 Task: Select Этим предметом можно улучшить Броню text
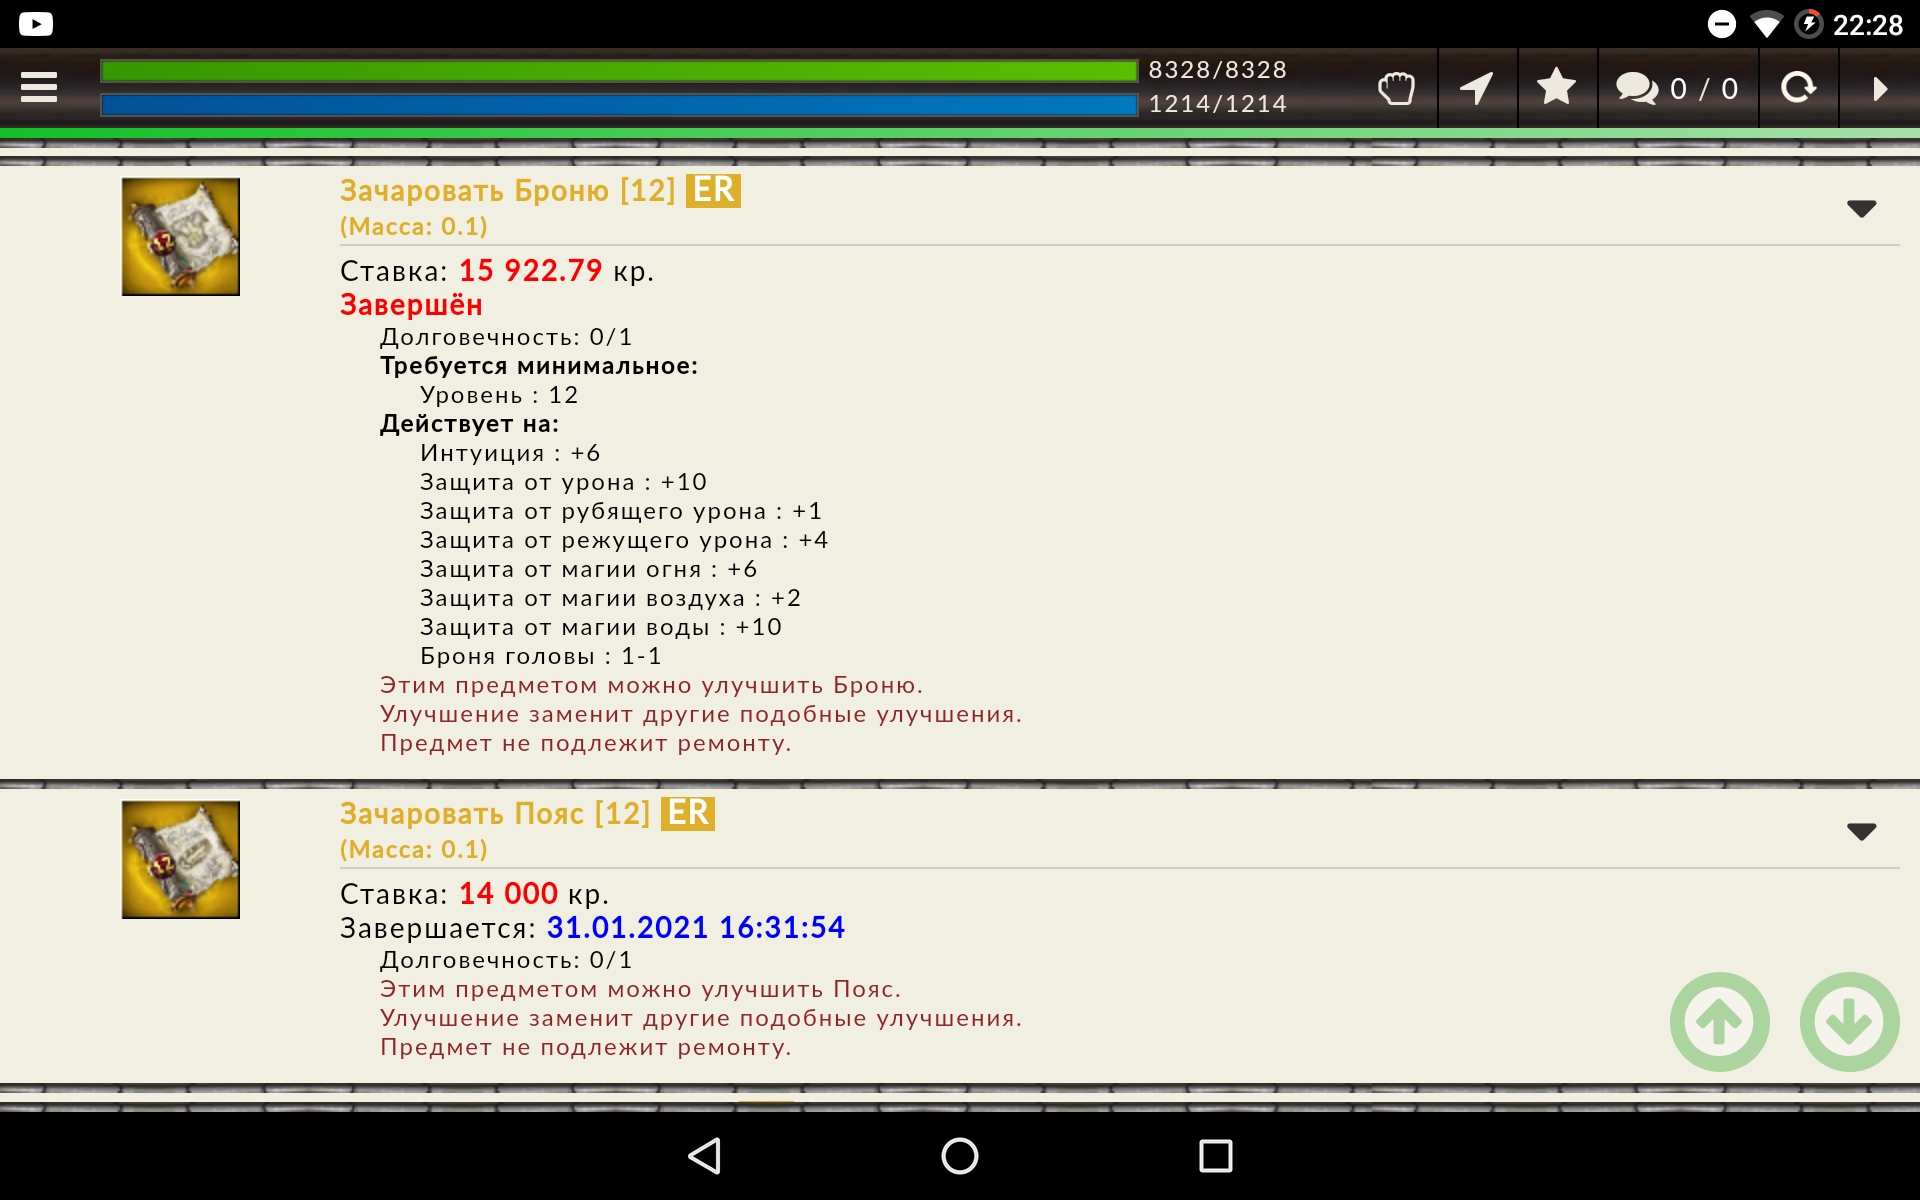pos(652,685)
